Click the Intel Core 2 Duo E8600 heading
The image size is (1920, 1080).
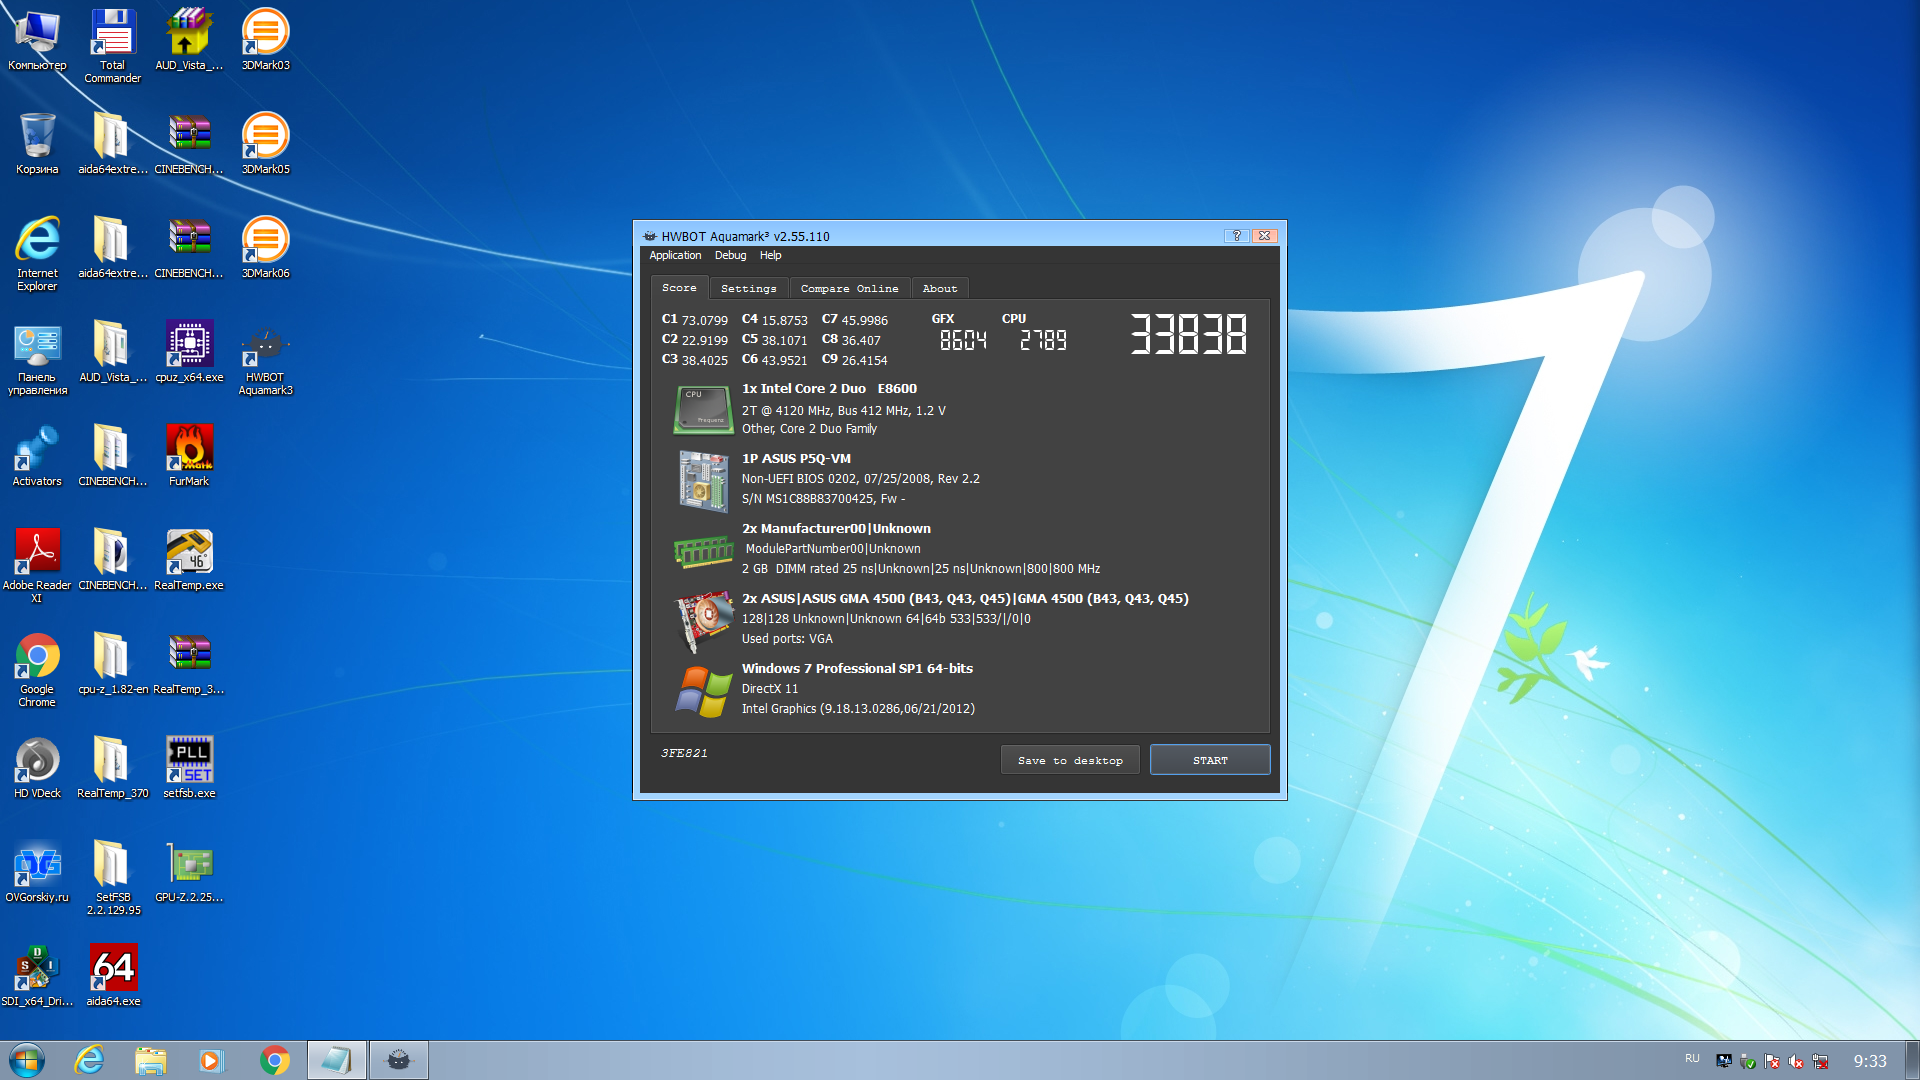(x=829, y=389)
